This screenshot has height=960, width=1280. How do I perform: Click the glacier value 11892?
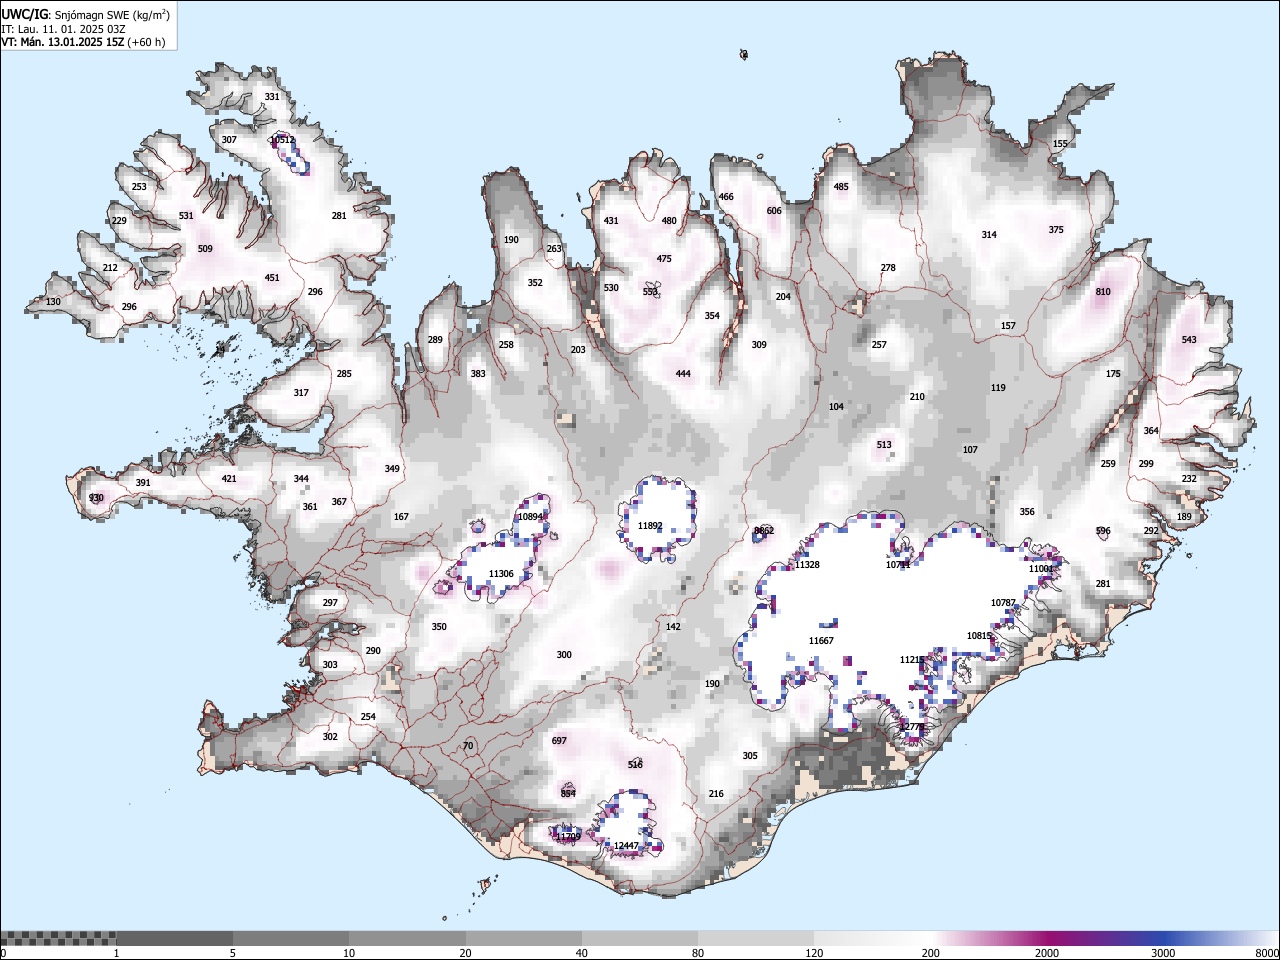(650, 526)
